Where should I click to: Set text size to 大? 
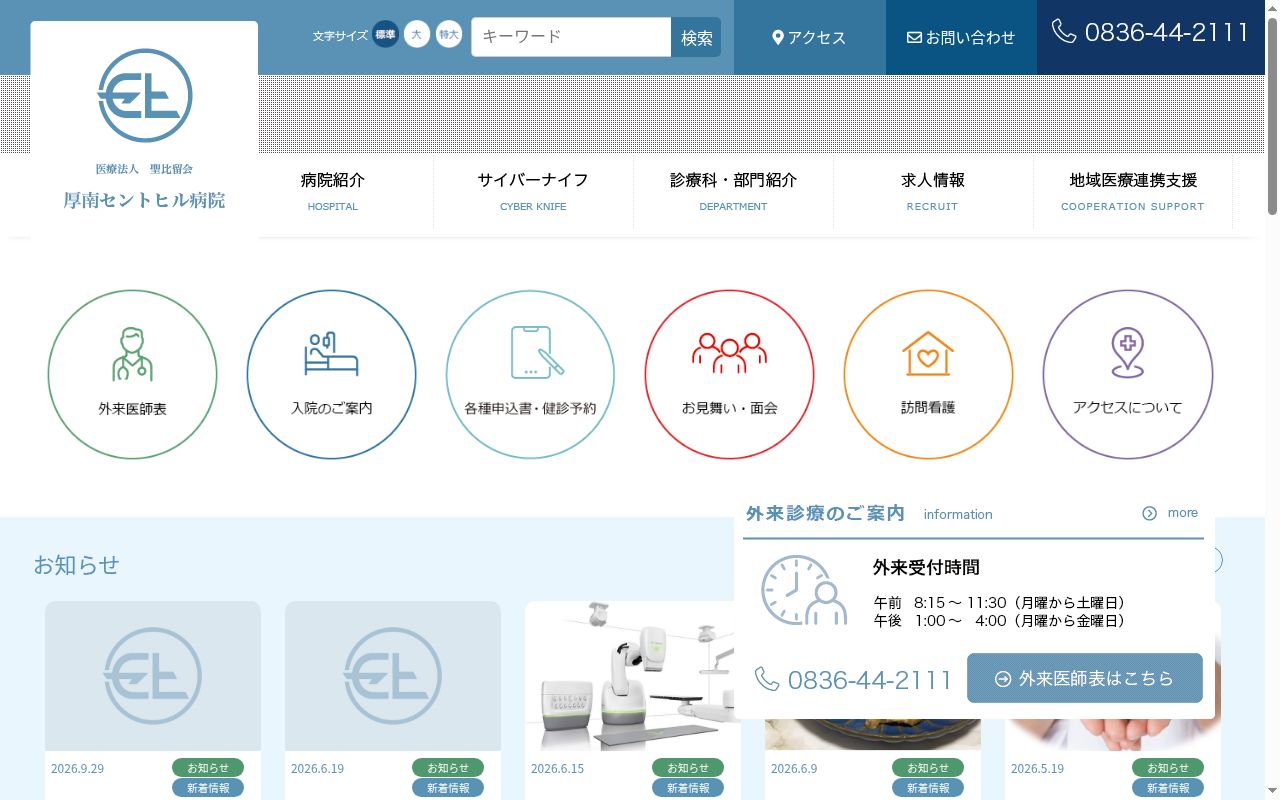[417, 35]
